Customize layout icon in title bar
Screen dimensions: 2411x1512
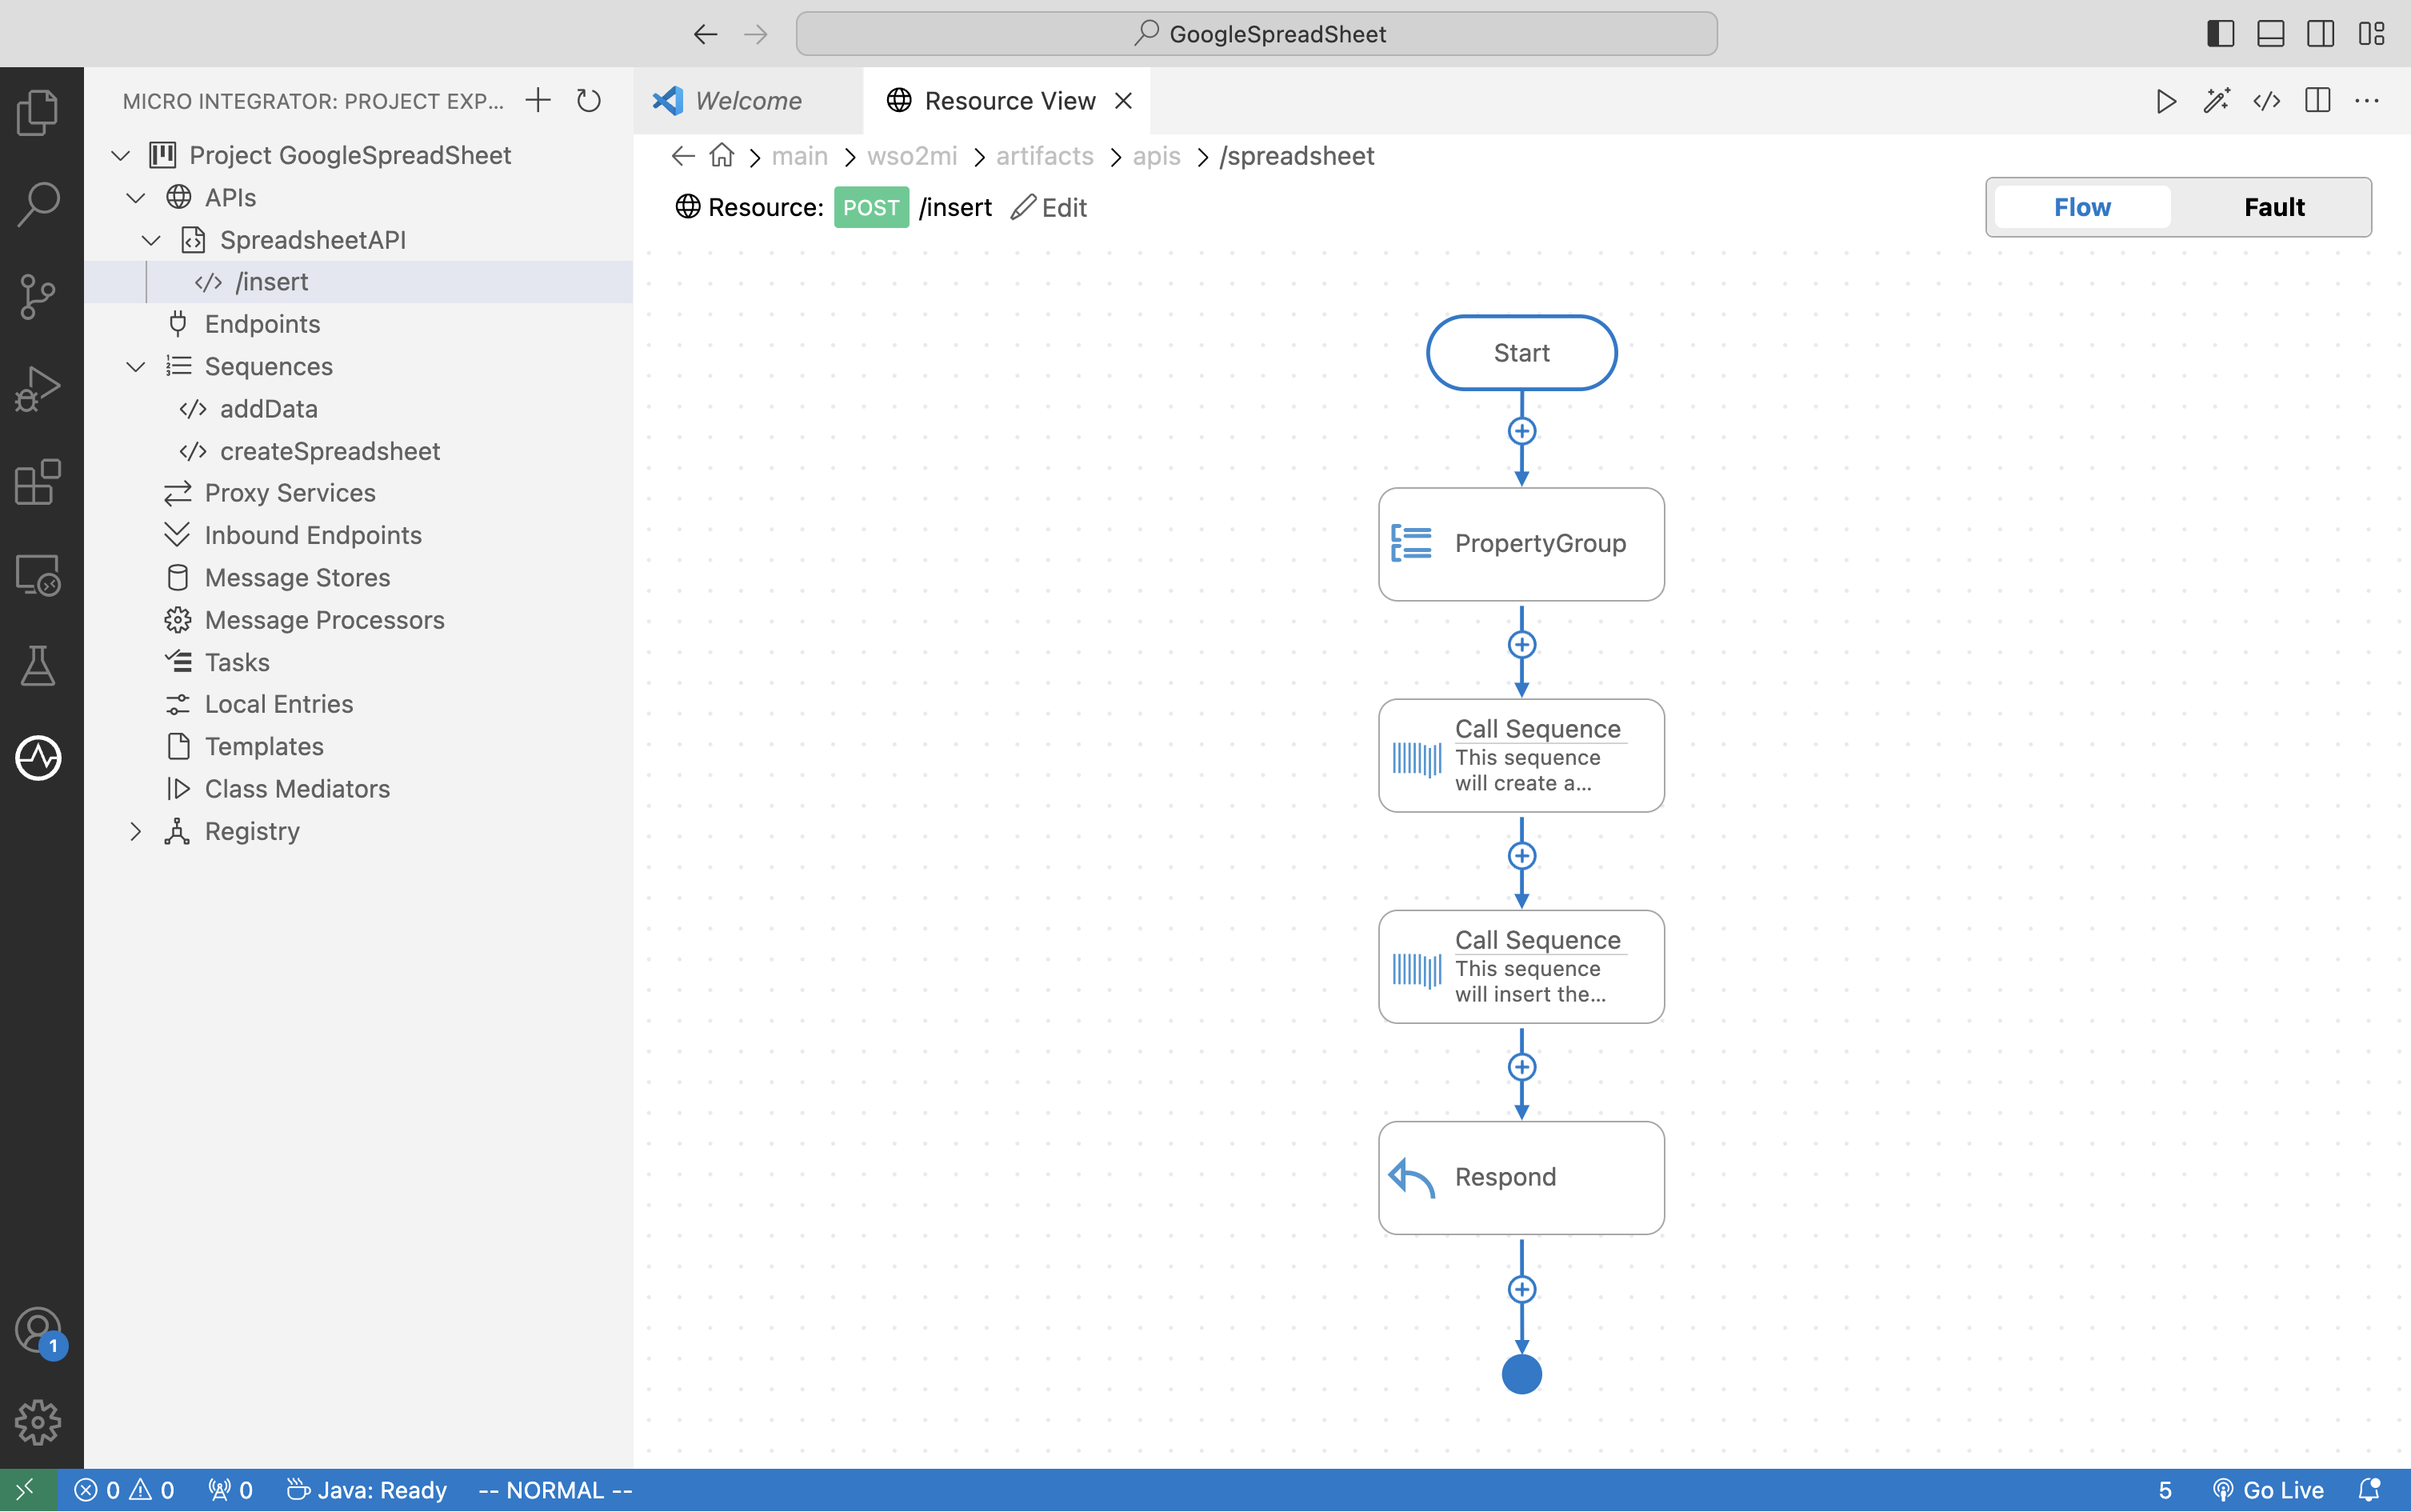click(2371, 34)
